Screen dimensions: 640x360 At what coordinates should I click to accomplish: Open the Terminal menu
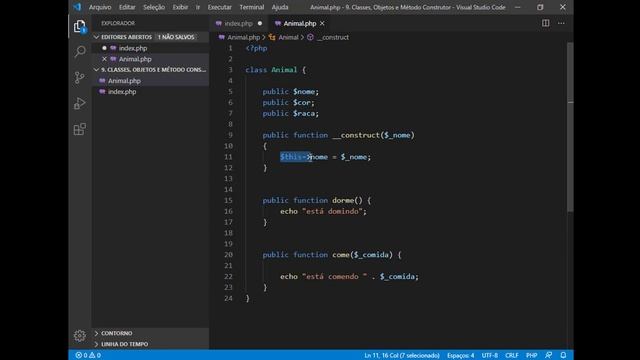[251, 7]
